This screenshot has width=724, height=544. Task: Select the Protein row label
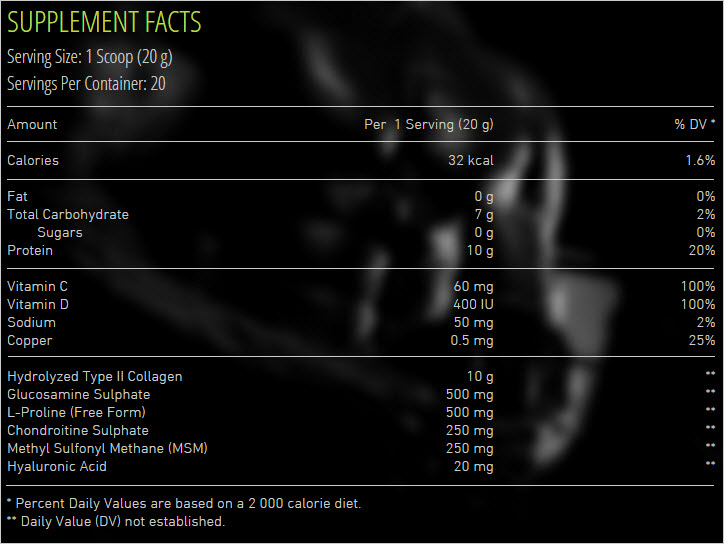click(x=30, y=251)
